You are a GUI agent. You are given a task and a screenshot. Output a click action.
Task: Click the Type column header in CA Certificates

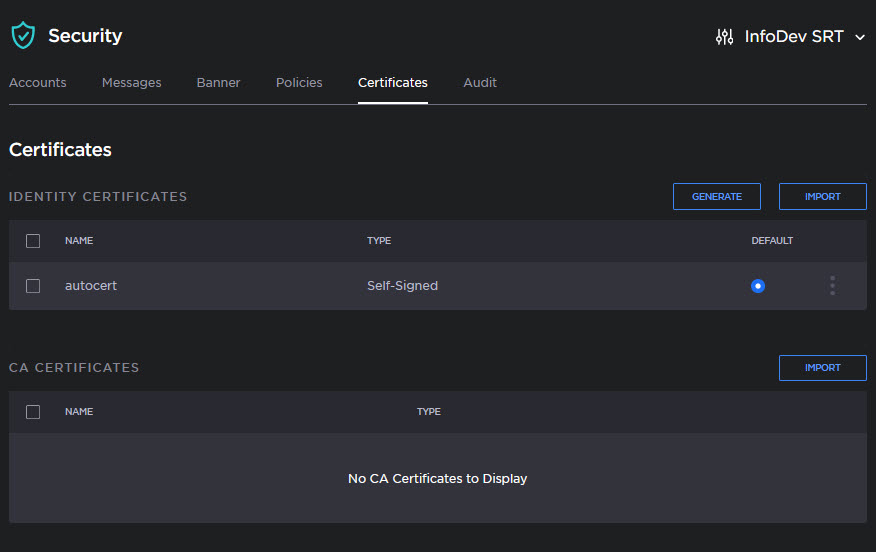click(428, 412)
